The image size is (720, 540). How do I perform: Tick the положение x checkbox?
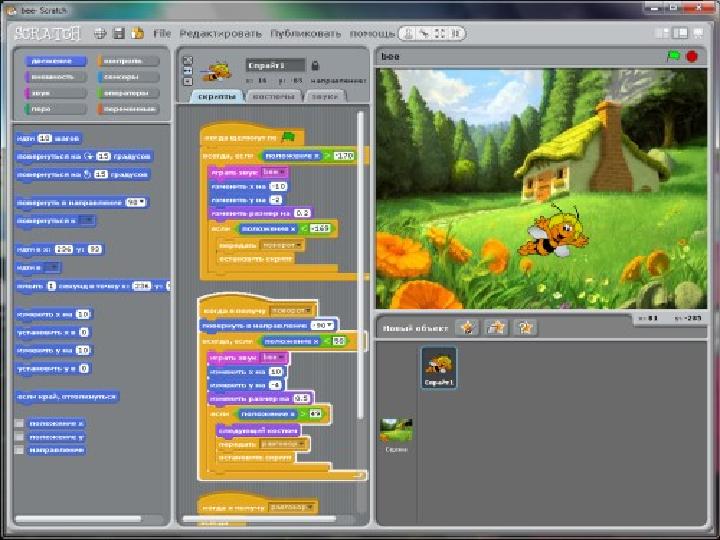[19, 423]
